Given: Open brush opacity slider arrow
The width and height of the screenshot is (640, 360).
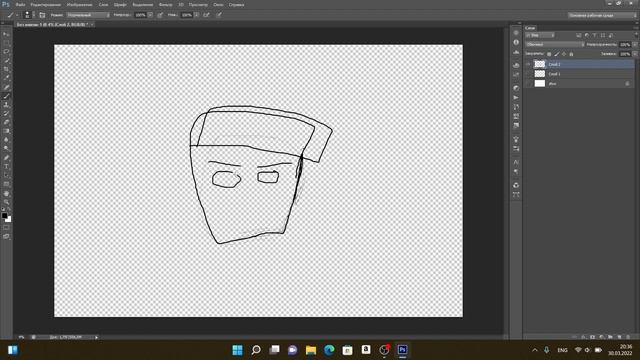Looking at the screenshot, I should click(x=150, y=15).
